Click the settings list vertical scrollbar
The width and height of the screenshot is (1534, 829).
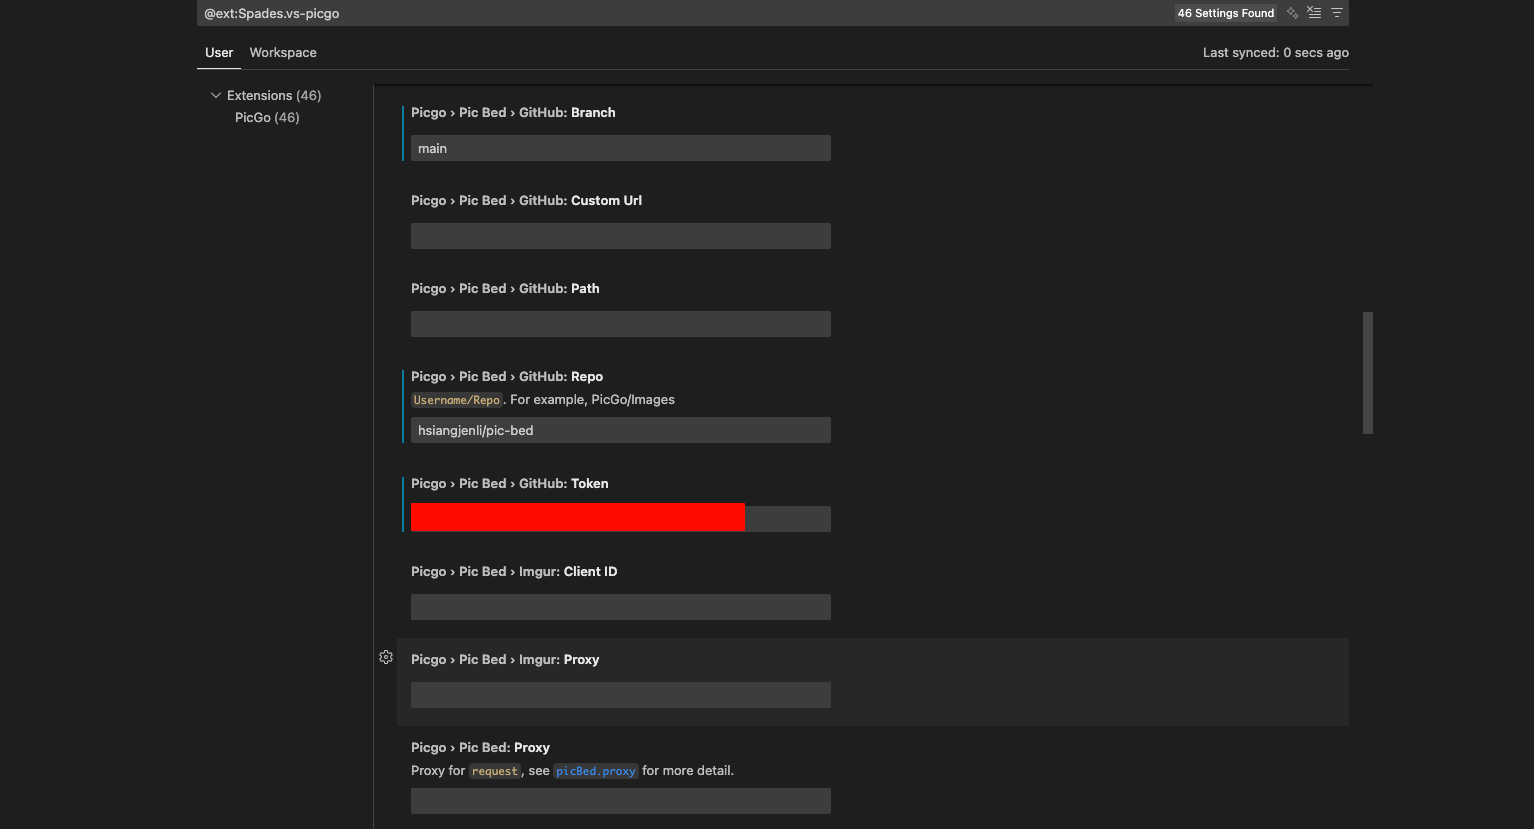pos(1367,373)
